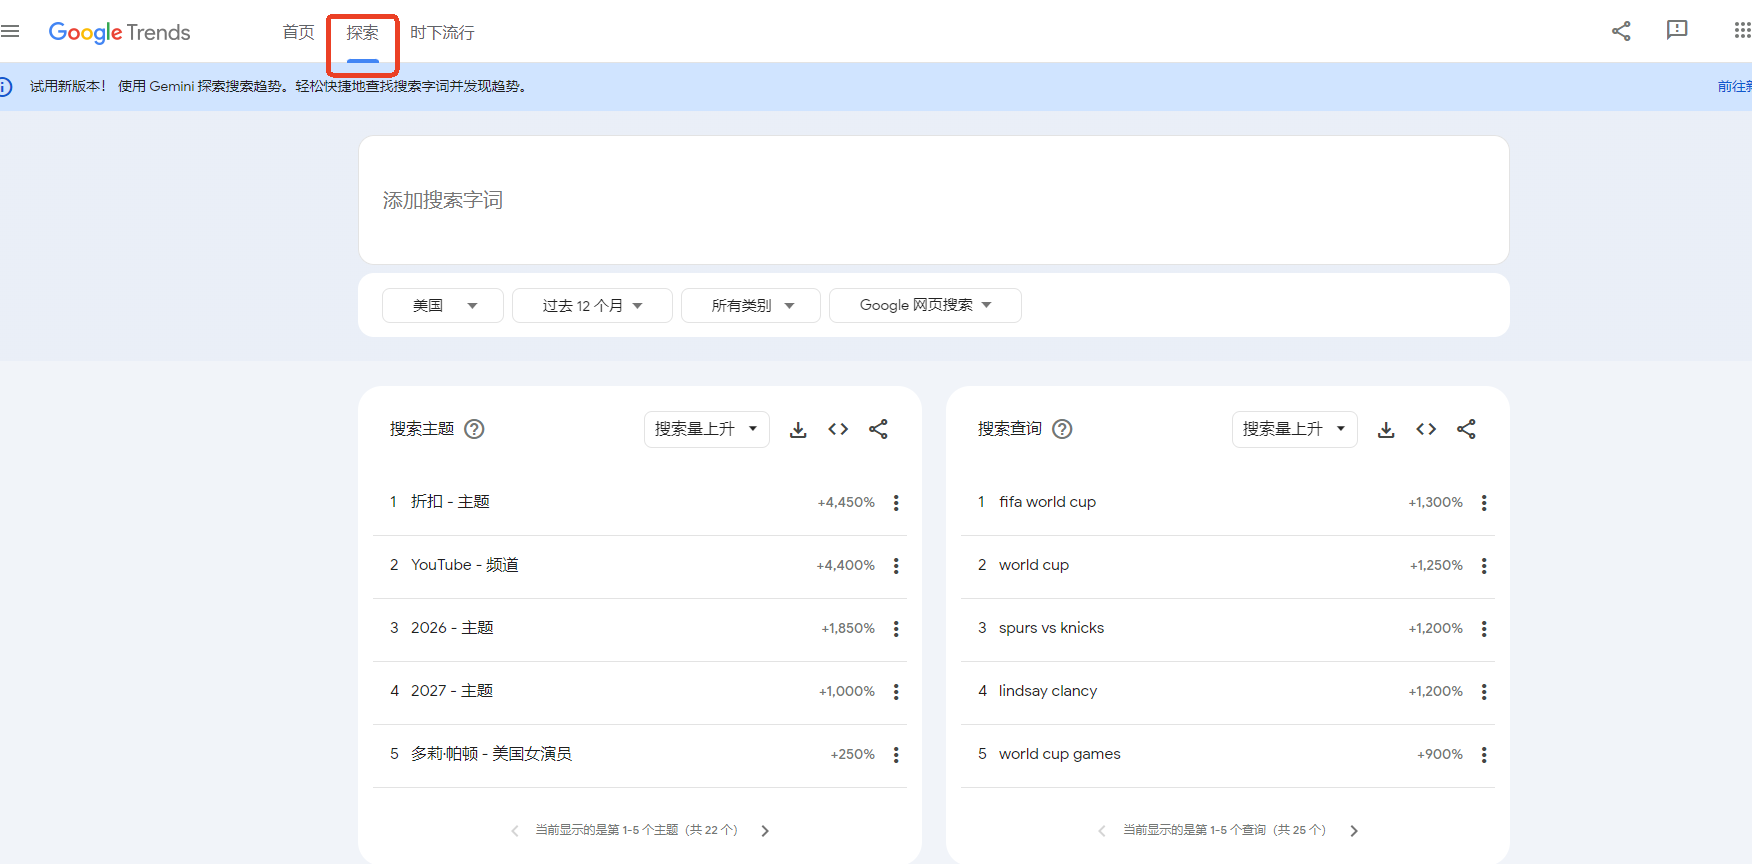Screen dimensions: 1752x864
Task: Open more options for YouTube - 频道 row
Action: pyautogui.click(x=896, y=566)
